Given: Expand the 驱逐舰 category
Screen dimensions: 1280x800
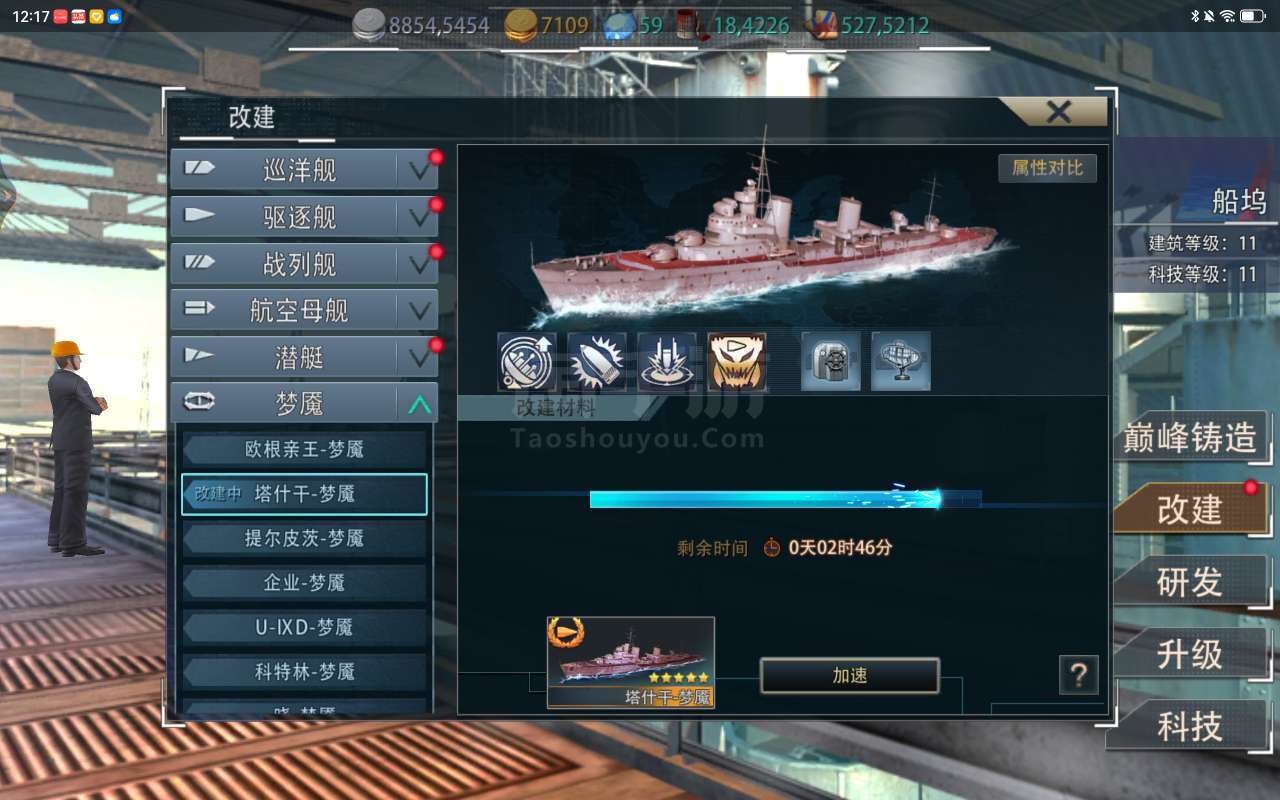Looking at the screenshot, I should pos(304,217).
